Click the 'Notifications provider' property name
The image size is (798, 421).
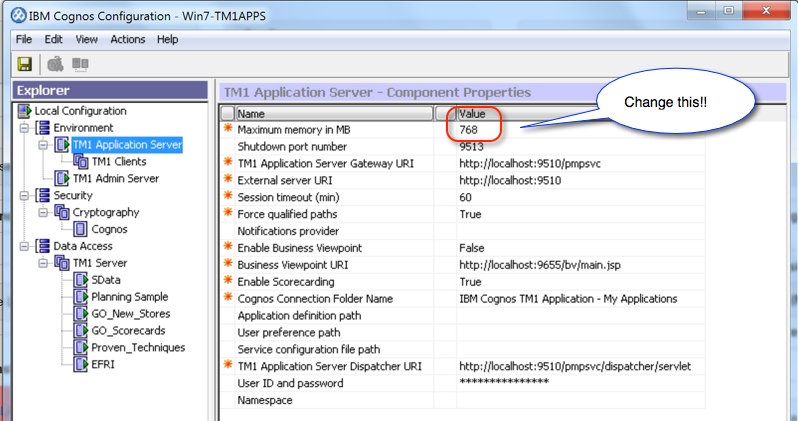288,231
